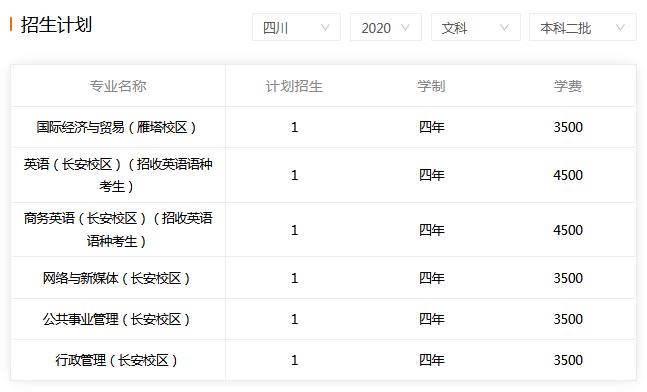Select the 公共事业管理（长安校区） row

click(324, 319)
